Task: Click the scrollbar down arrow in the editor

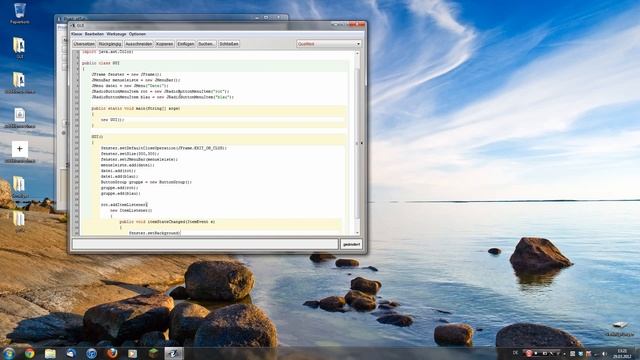Action: tap(357, 233)
